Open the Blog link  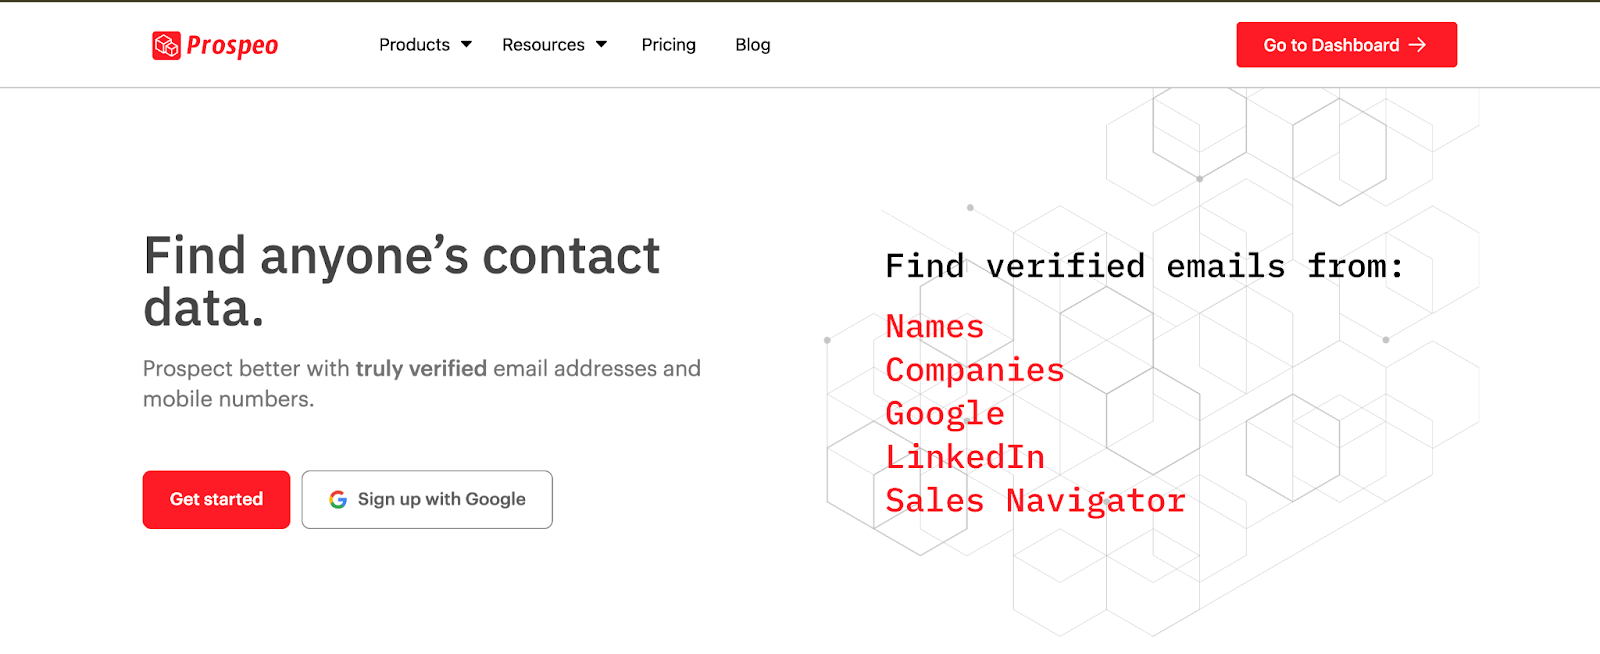pos(752,45)
